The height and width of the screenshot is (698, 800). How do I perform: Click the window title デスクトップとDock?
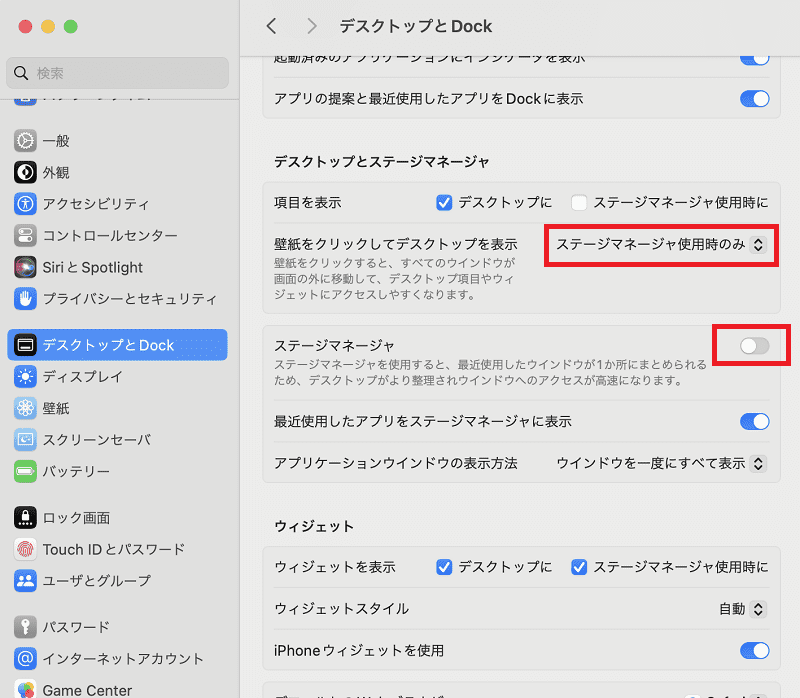(415, 26)
